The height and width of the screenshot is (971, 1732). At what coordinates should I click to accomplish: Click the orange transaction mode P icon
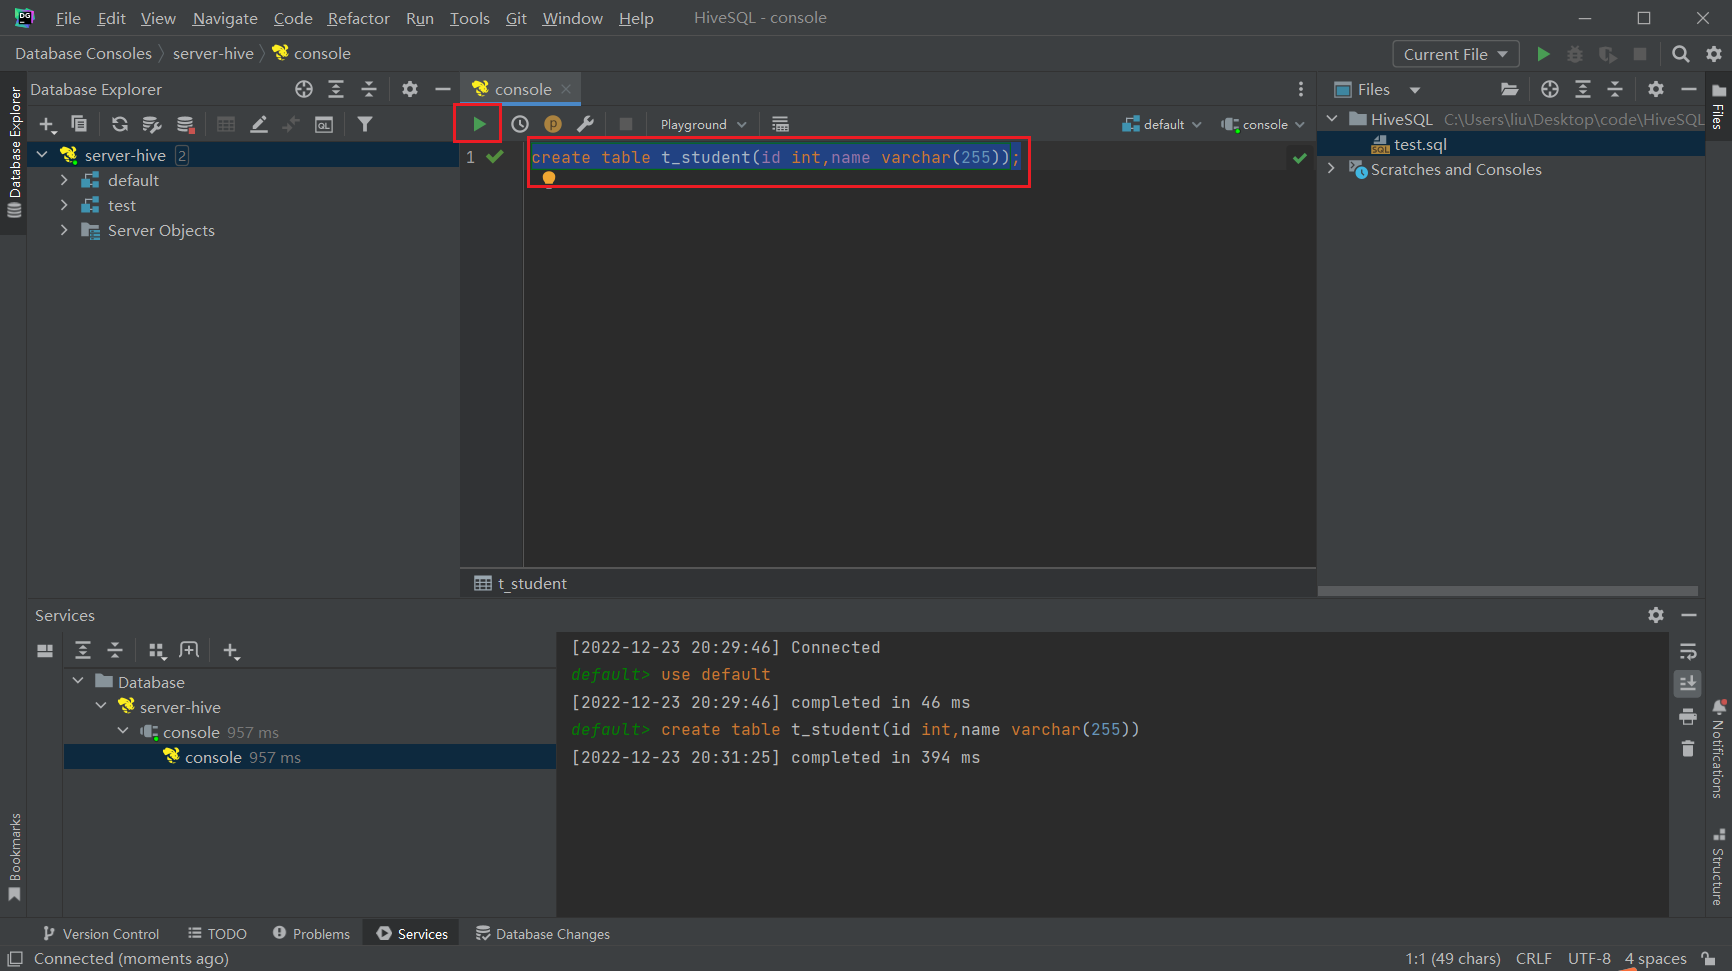(553, 124)
